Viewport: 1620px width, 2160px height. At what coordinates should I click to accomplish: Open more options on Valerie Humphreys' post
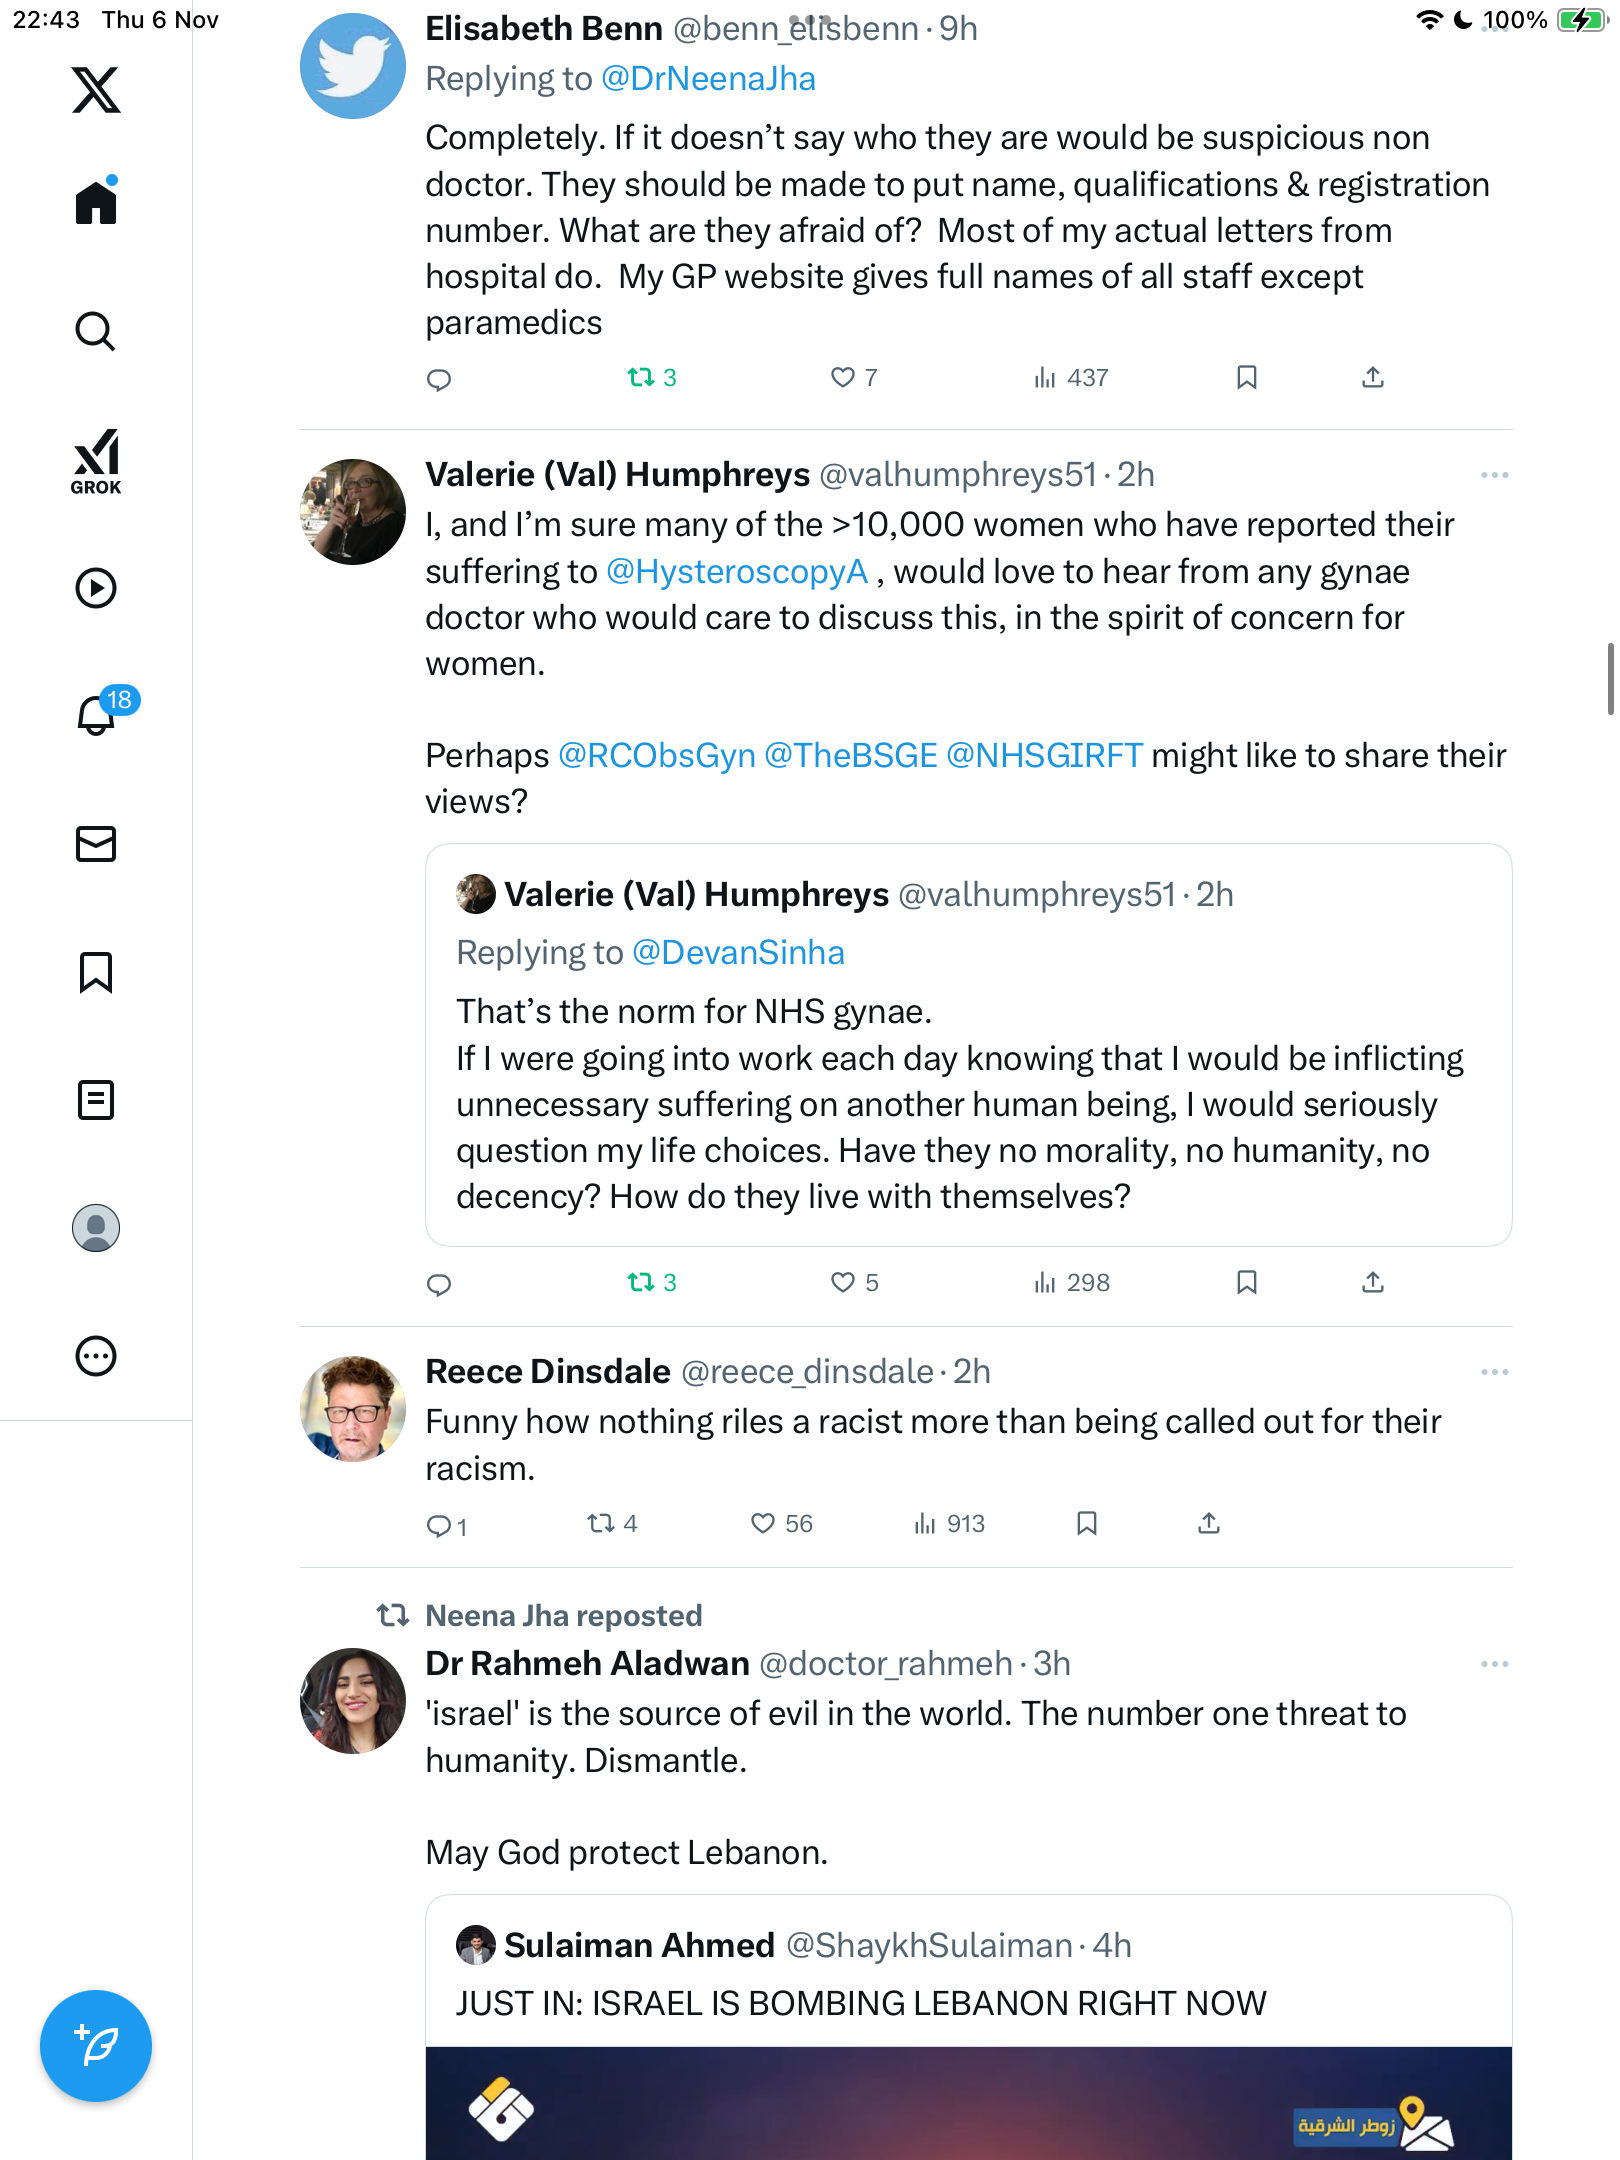[x=1494, y=475]
